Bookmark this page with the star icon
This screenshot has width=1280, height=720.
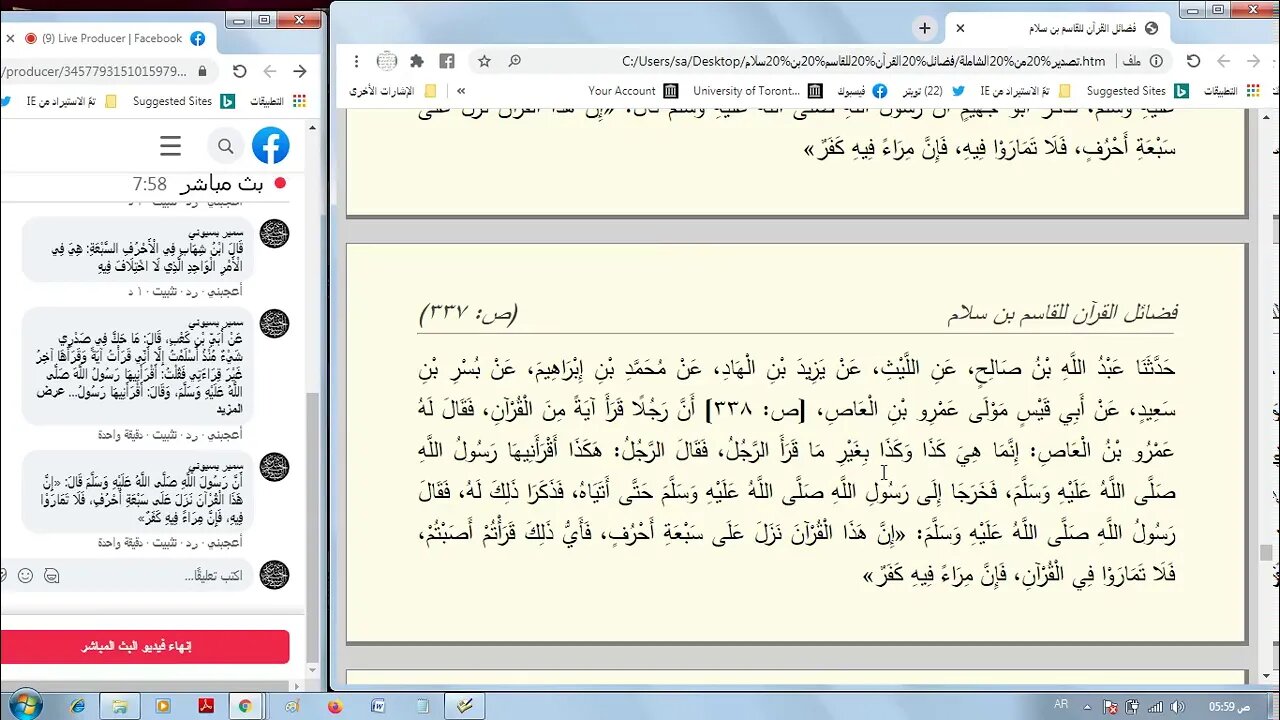[484, 61]
